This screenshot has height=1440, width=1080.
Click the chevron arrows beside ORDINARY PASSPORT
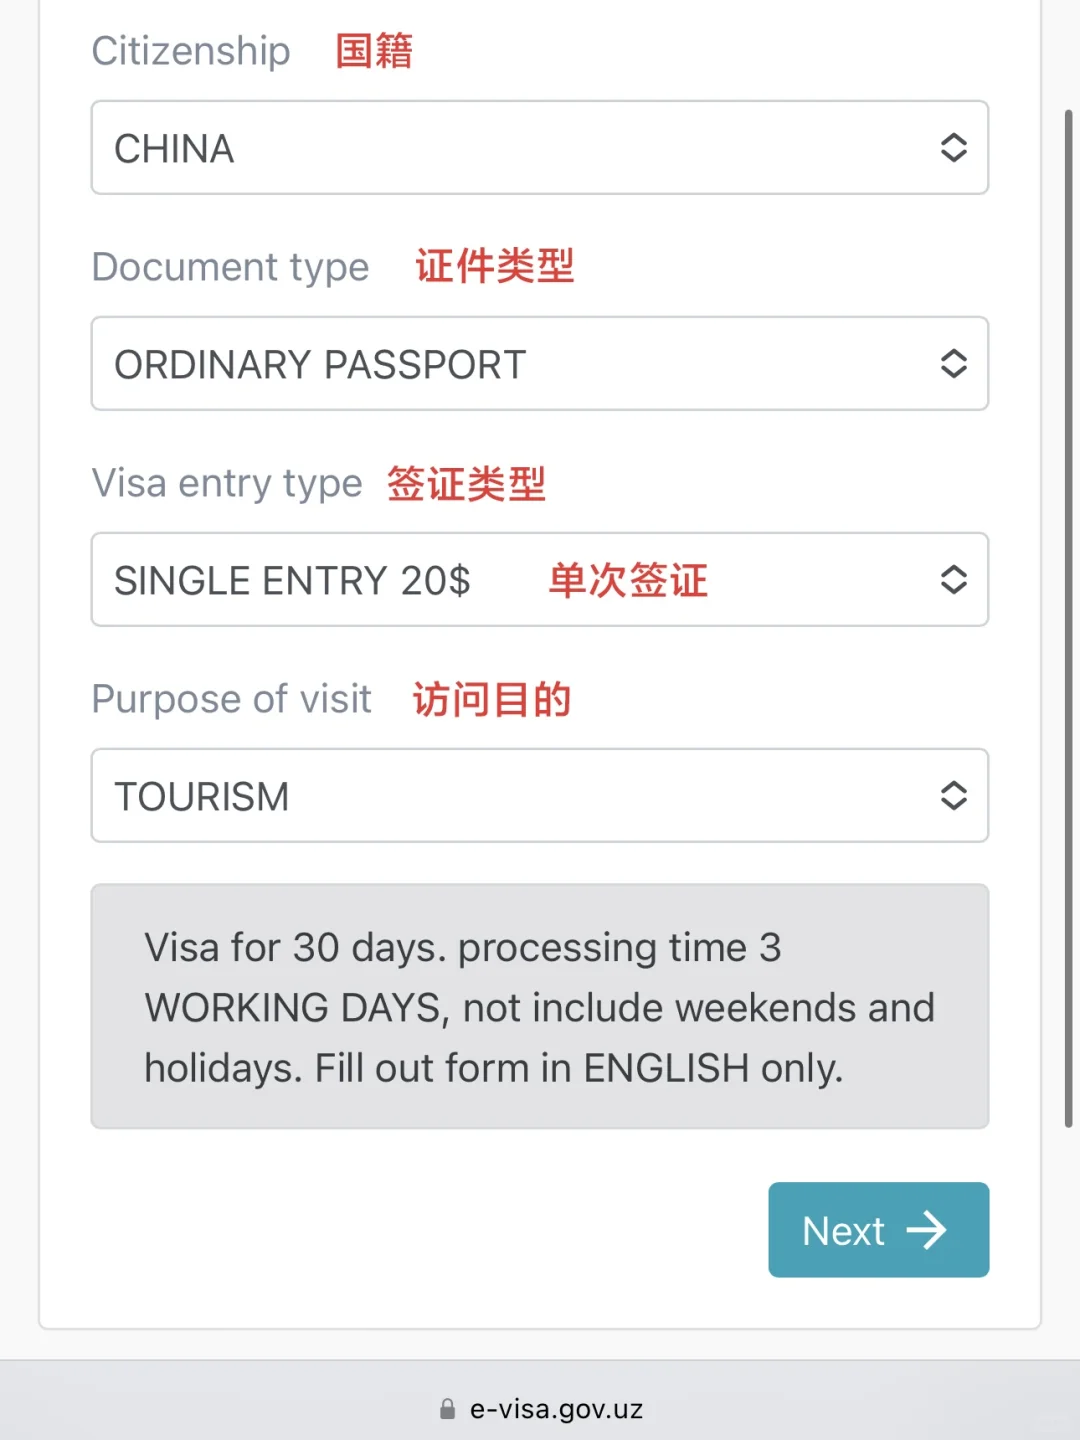point(953,364)
